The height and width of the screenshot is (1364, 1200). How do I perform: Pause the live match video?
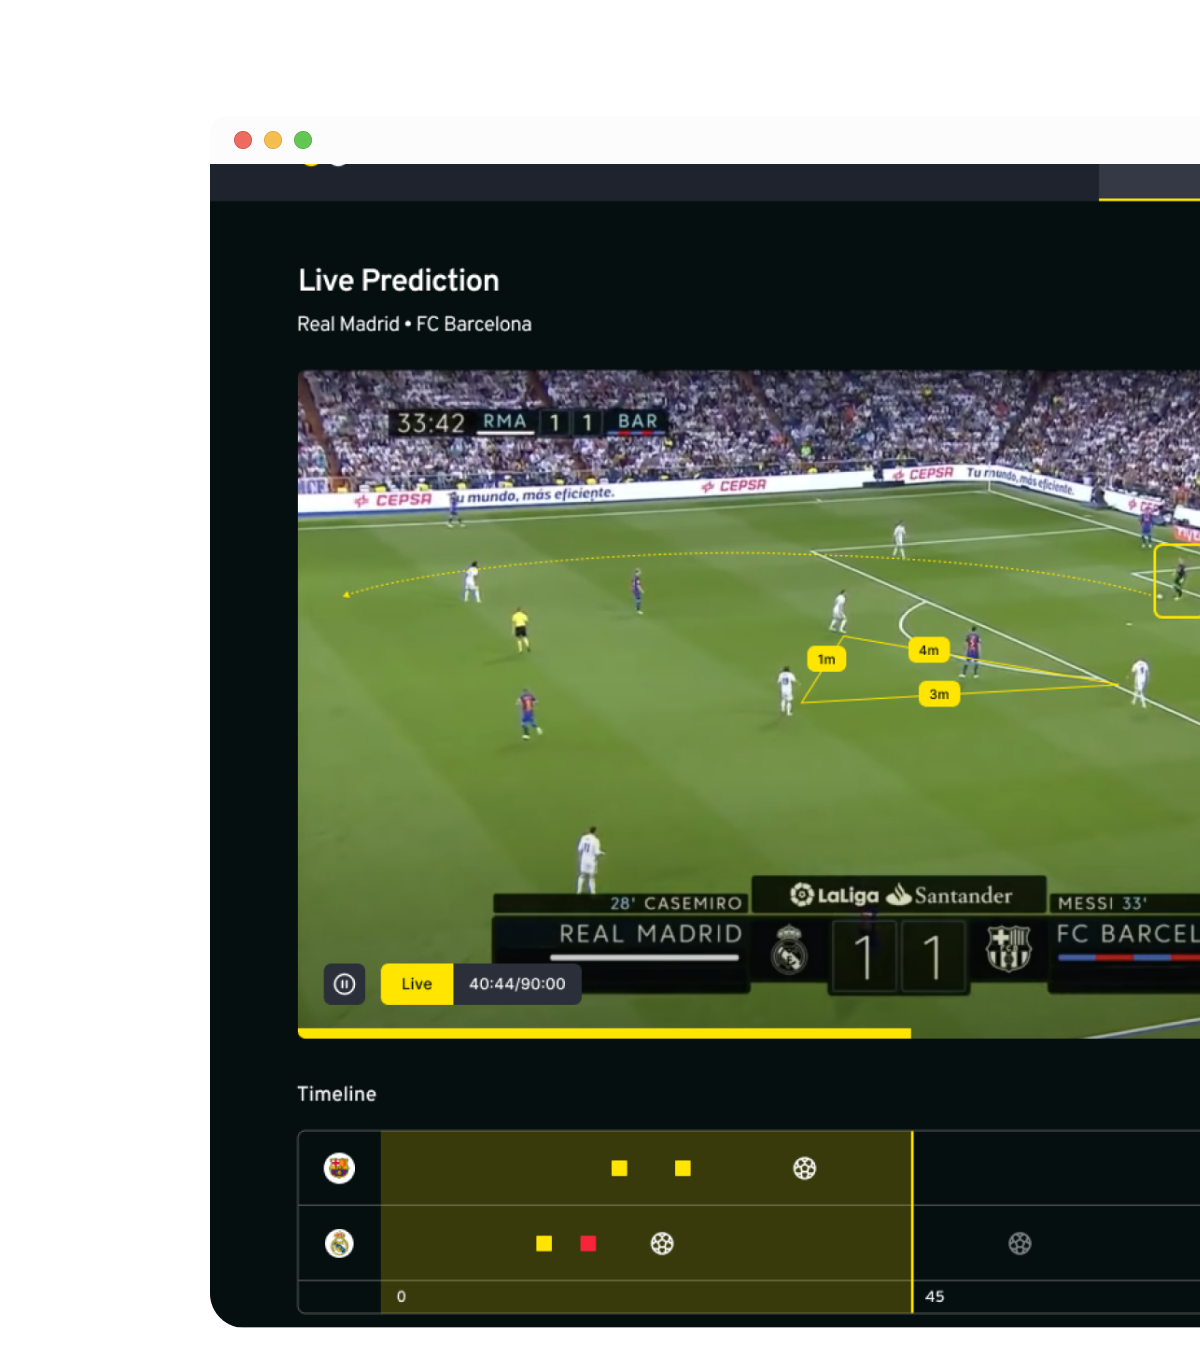[344, 984]
